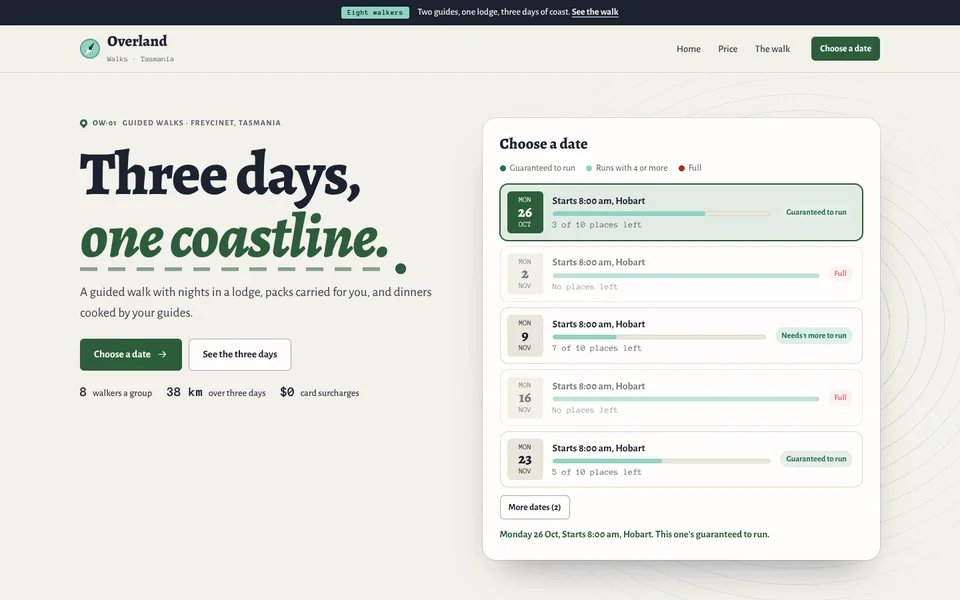960x600 pixels.
Task: Click the 5 of 10 places left text
Action: [596, 472]
